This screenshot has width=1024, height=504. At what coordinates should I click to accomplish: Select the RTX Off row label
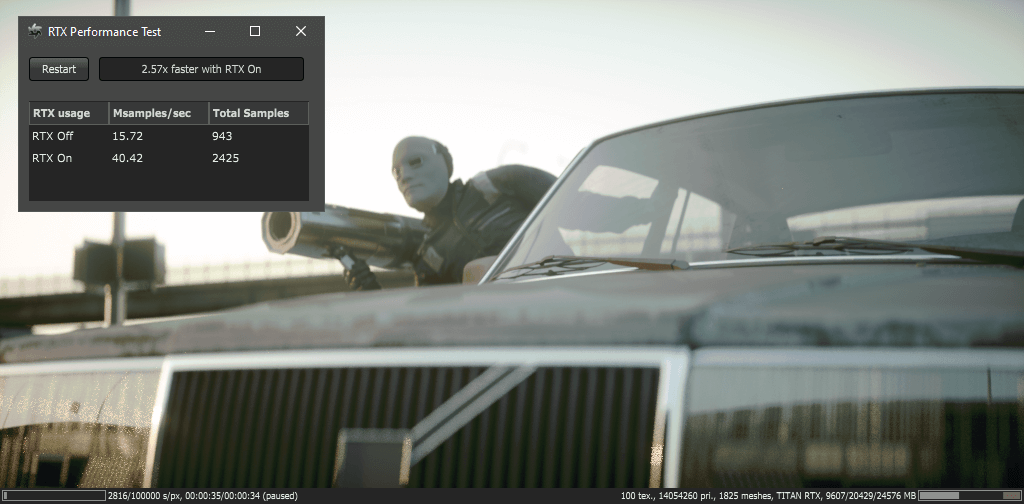[52, 136]
